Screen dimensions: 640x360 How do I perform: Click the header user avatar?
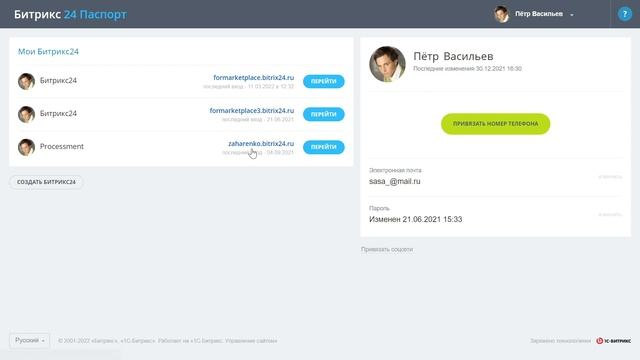pyautogui.click(x=502, y=14)
